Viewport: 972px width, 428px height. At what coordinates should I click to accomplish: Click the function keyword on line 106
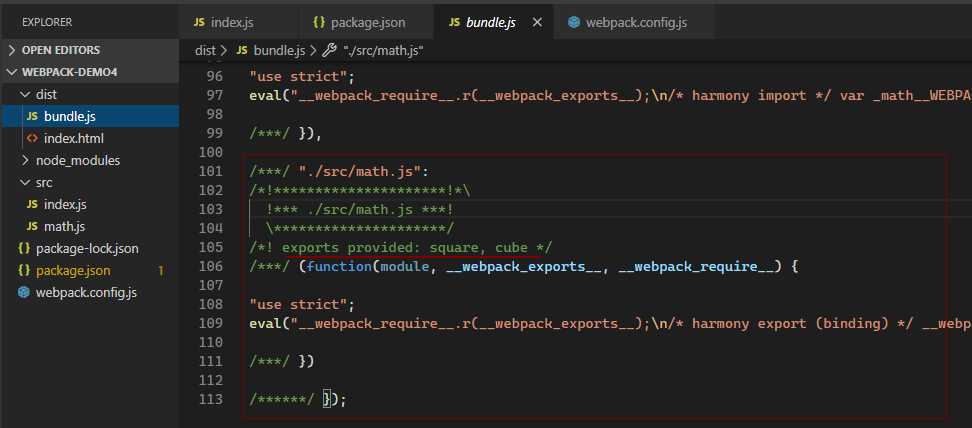[339, 267]
